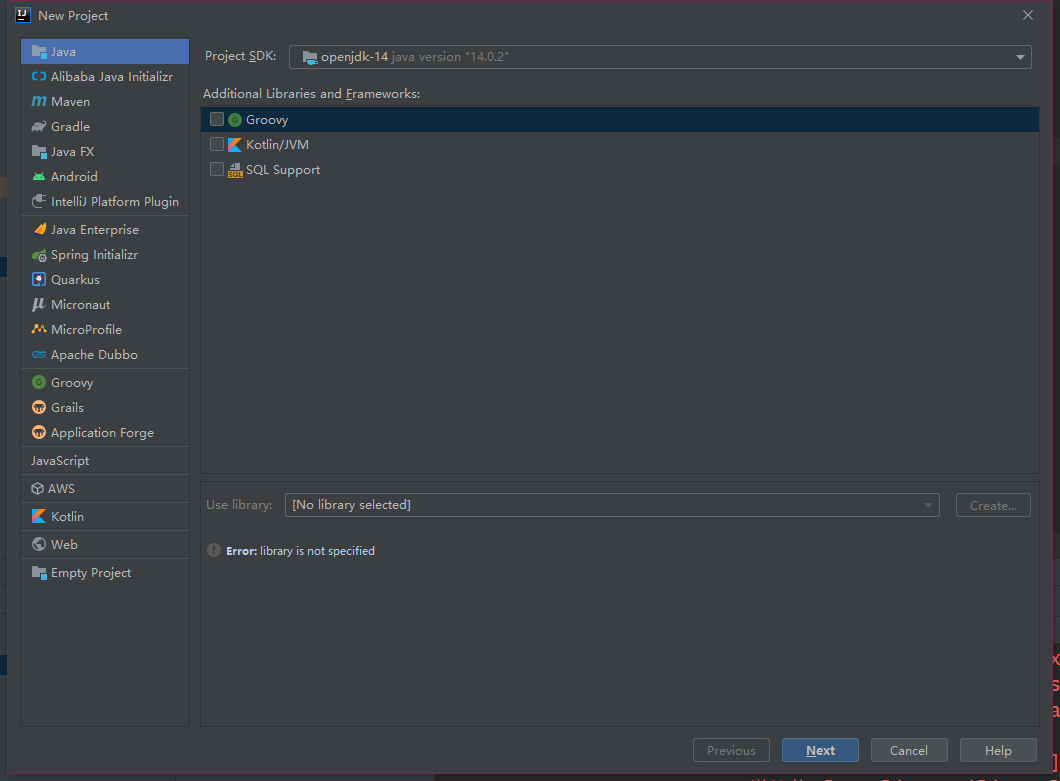Select Java project type

105,51
